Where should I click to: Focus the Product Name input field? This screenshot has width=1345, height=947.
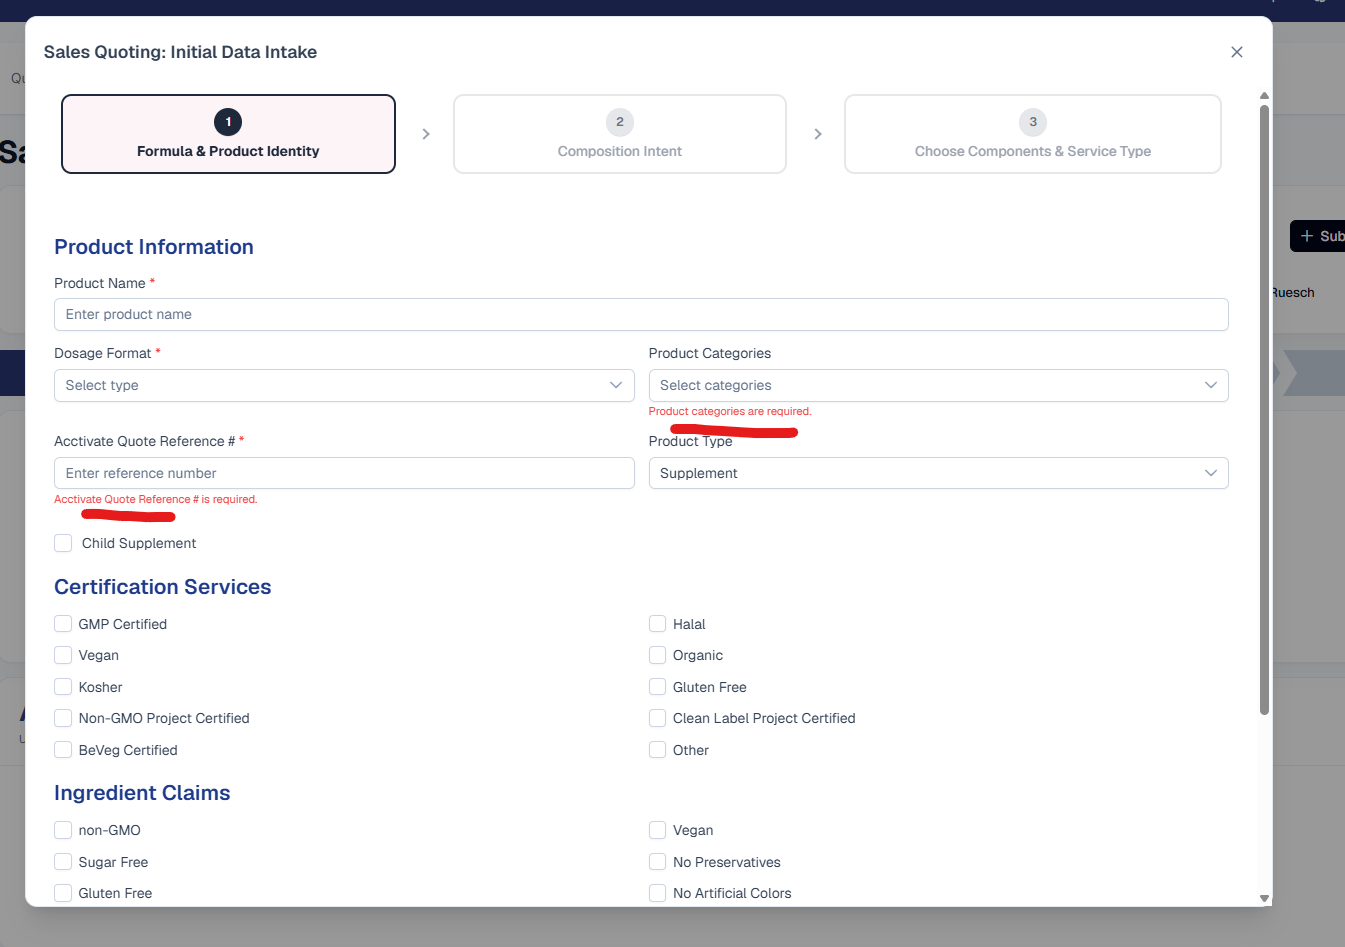click(x=641, y=314)
